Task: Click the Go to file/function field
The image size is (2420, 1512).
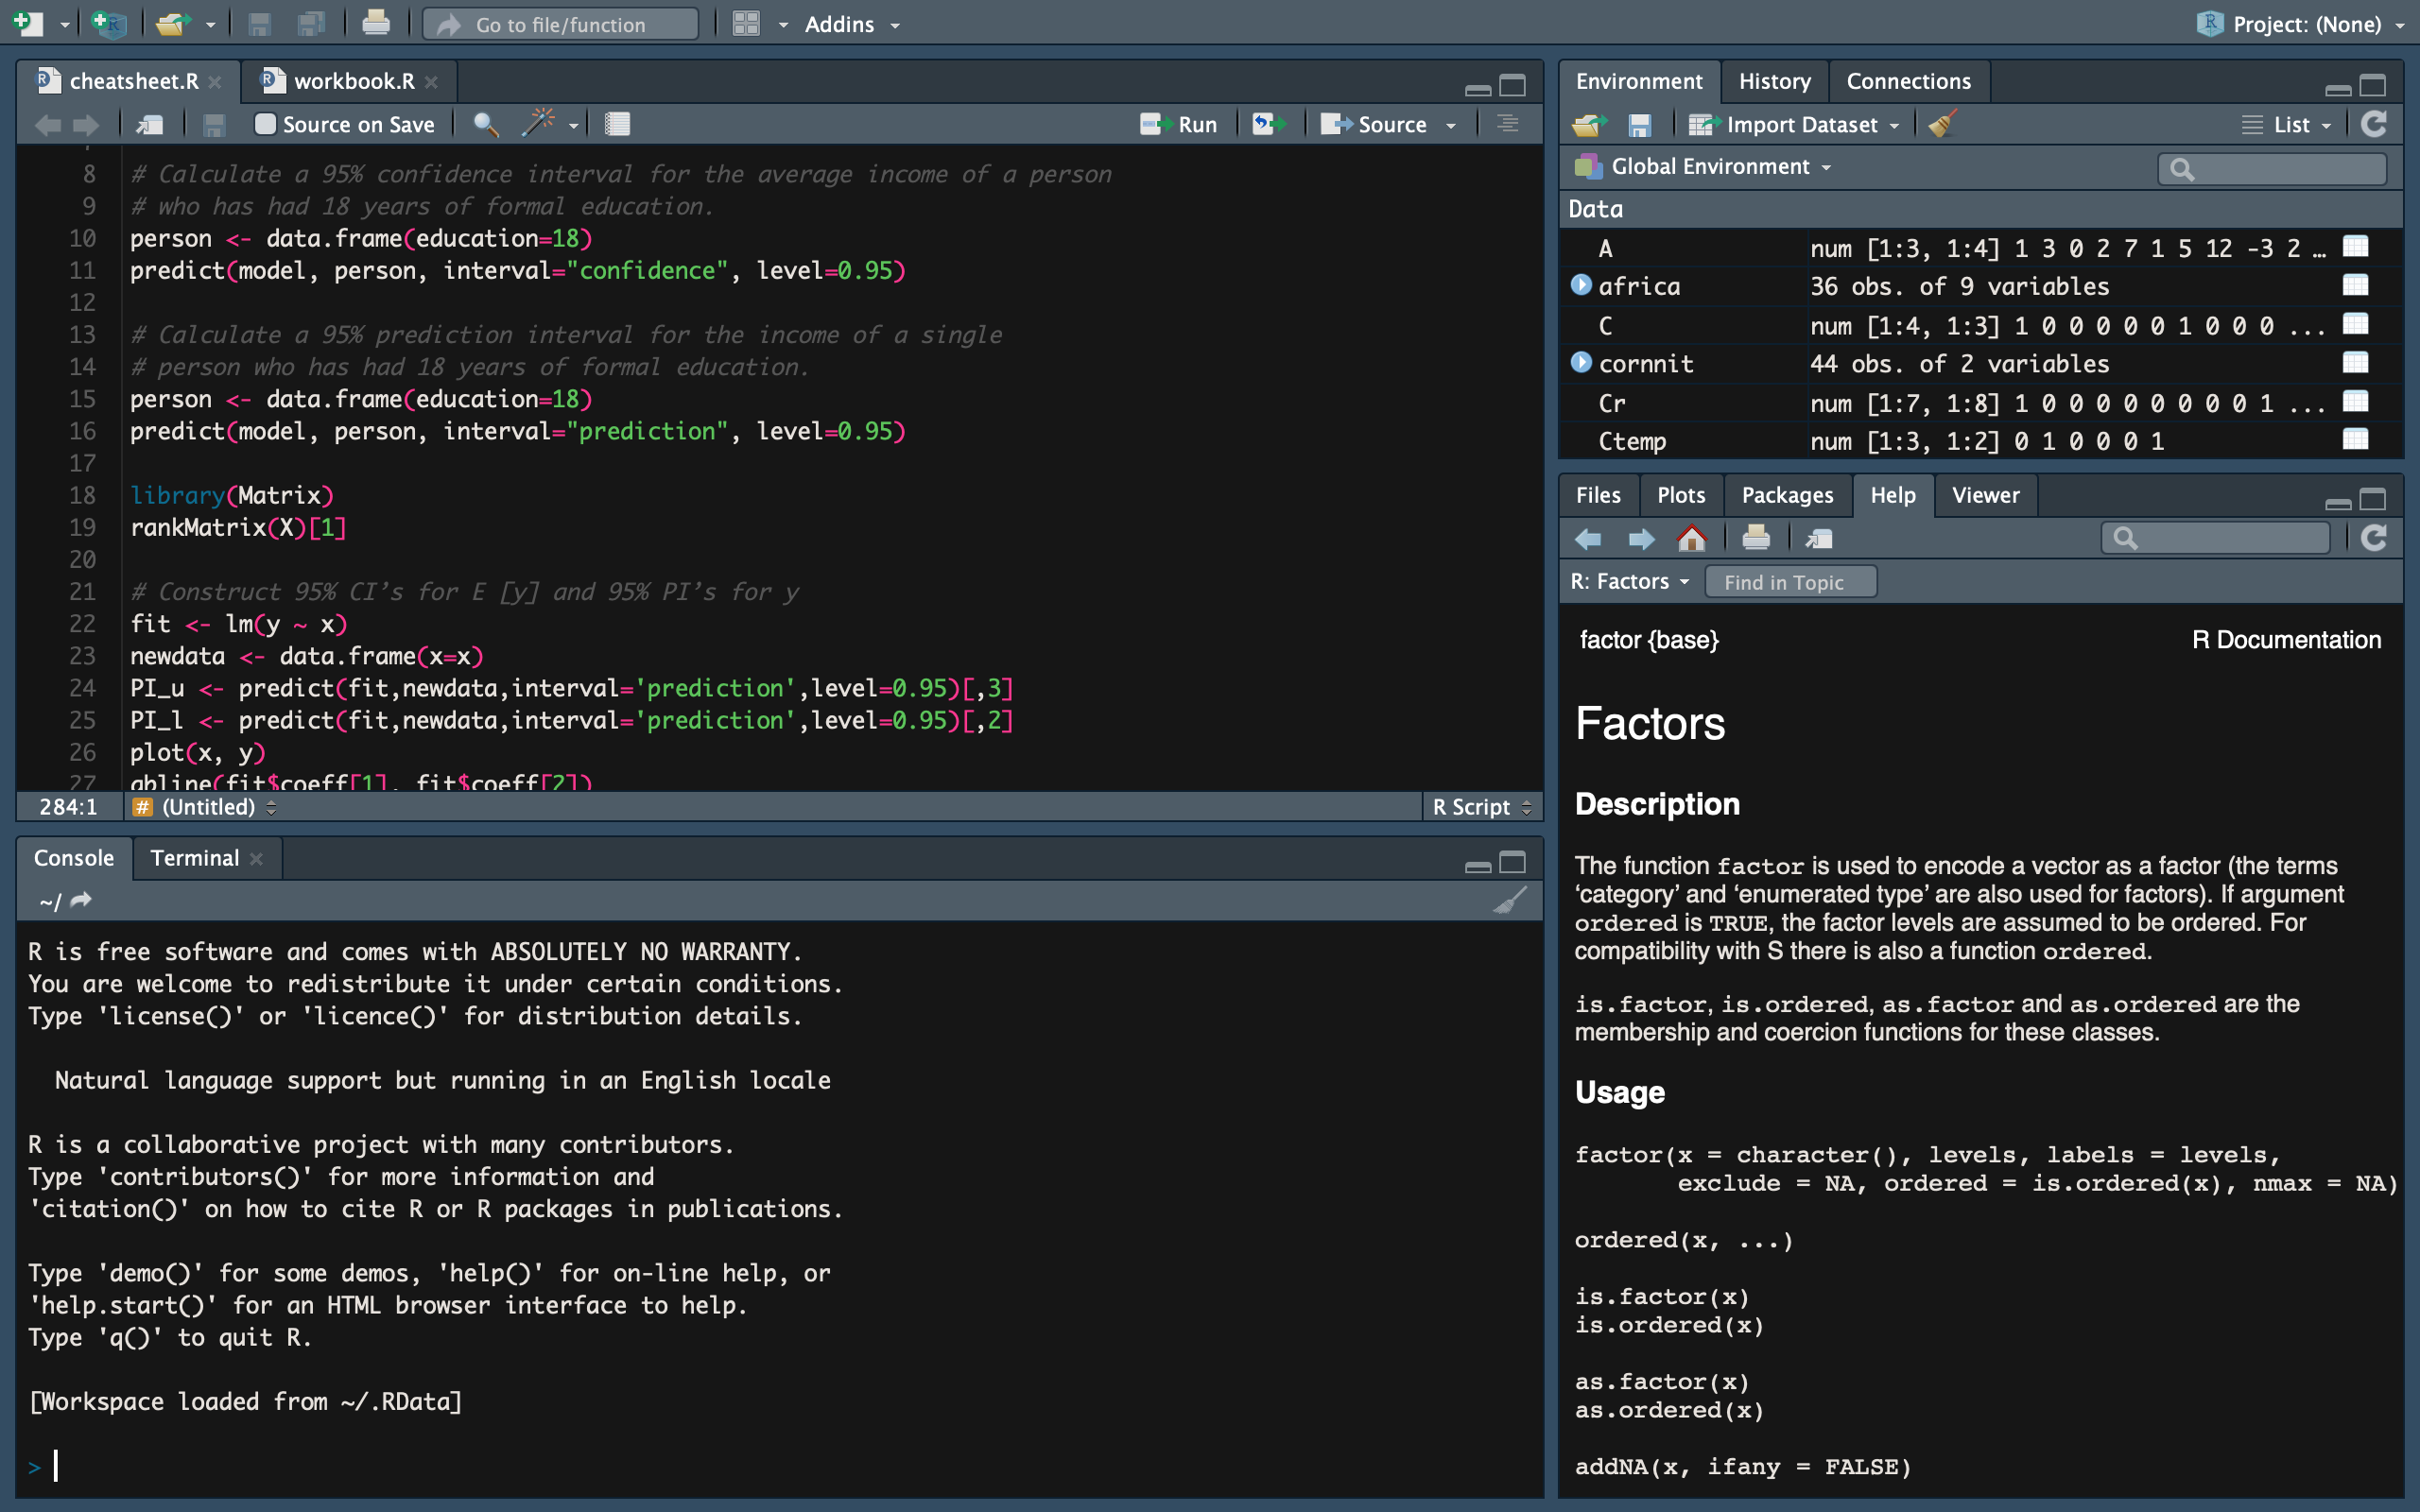Action: [561, 24]
